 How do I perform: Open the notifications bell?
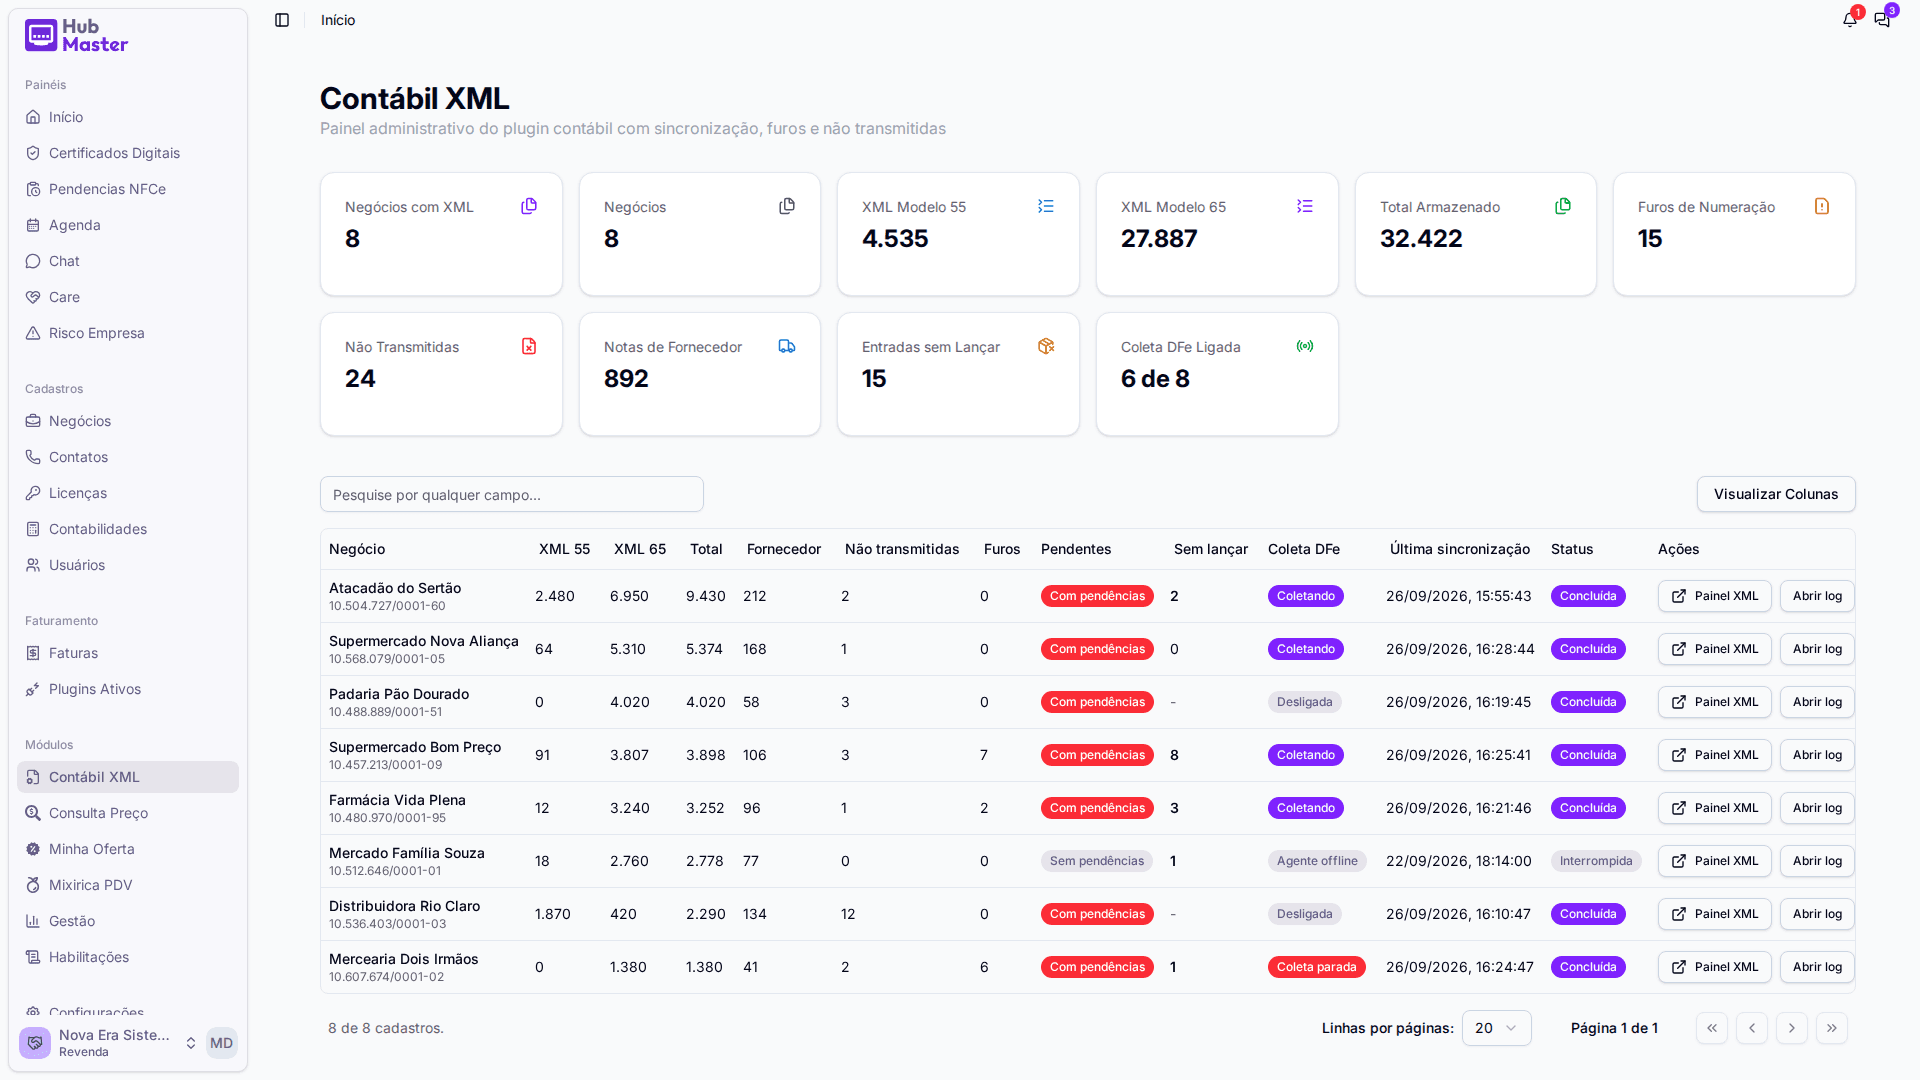coord(1850,20)
